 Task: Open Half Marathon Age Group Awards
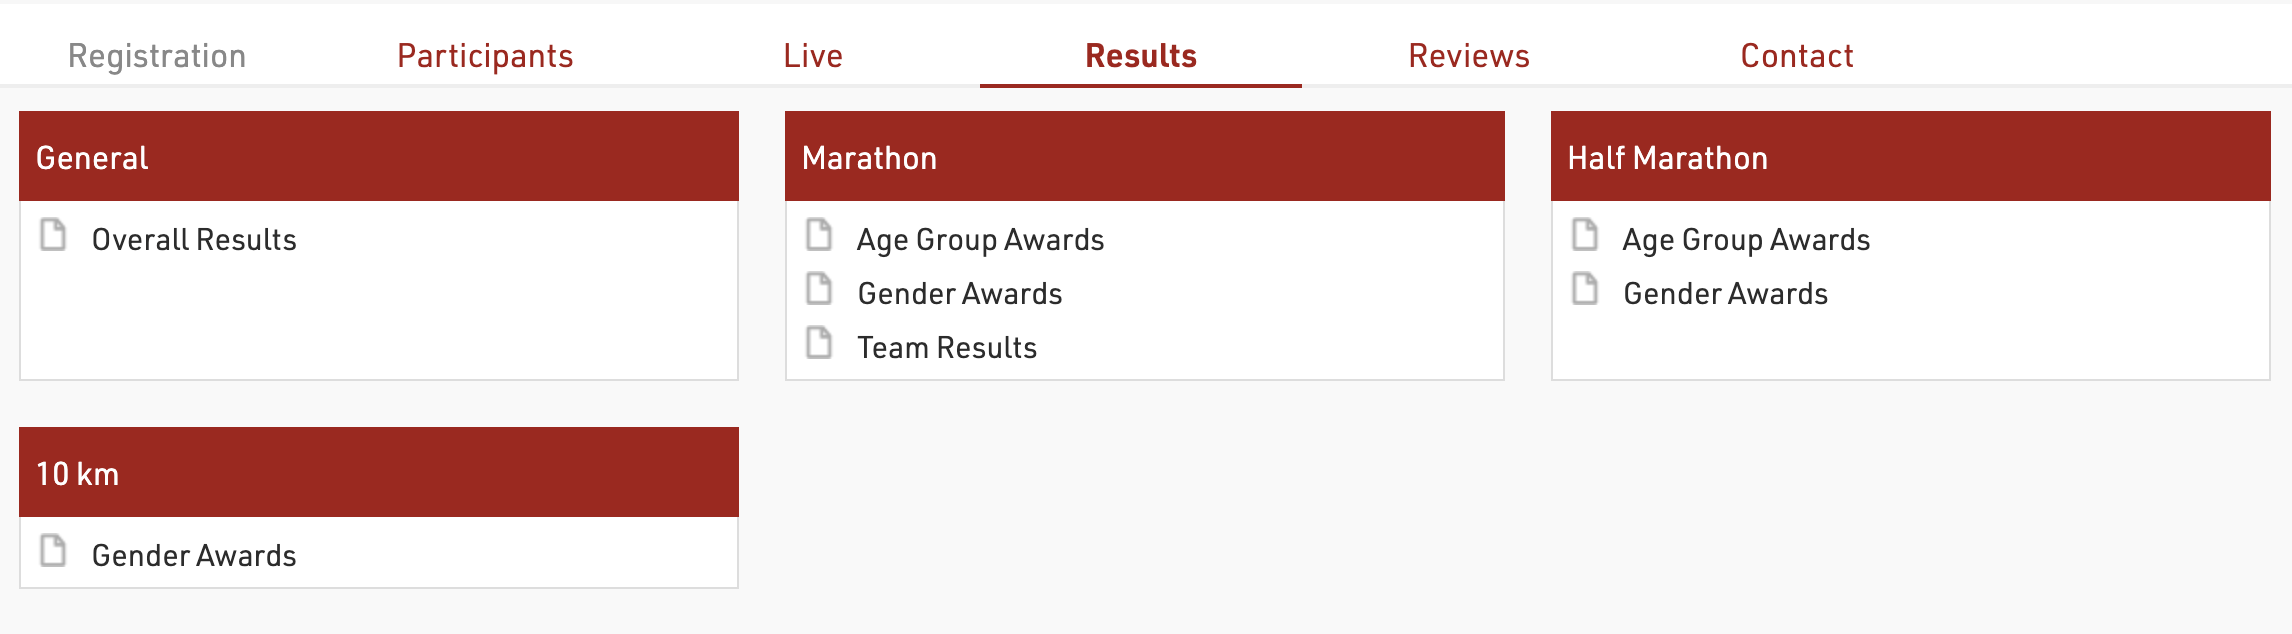1746,240
